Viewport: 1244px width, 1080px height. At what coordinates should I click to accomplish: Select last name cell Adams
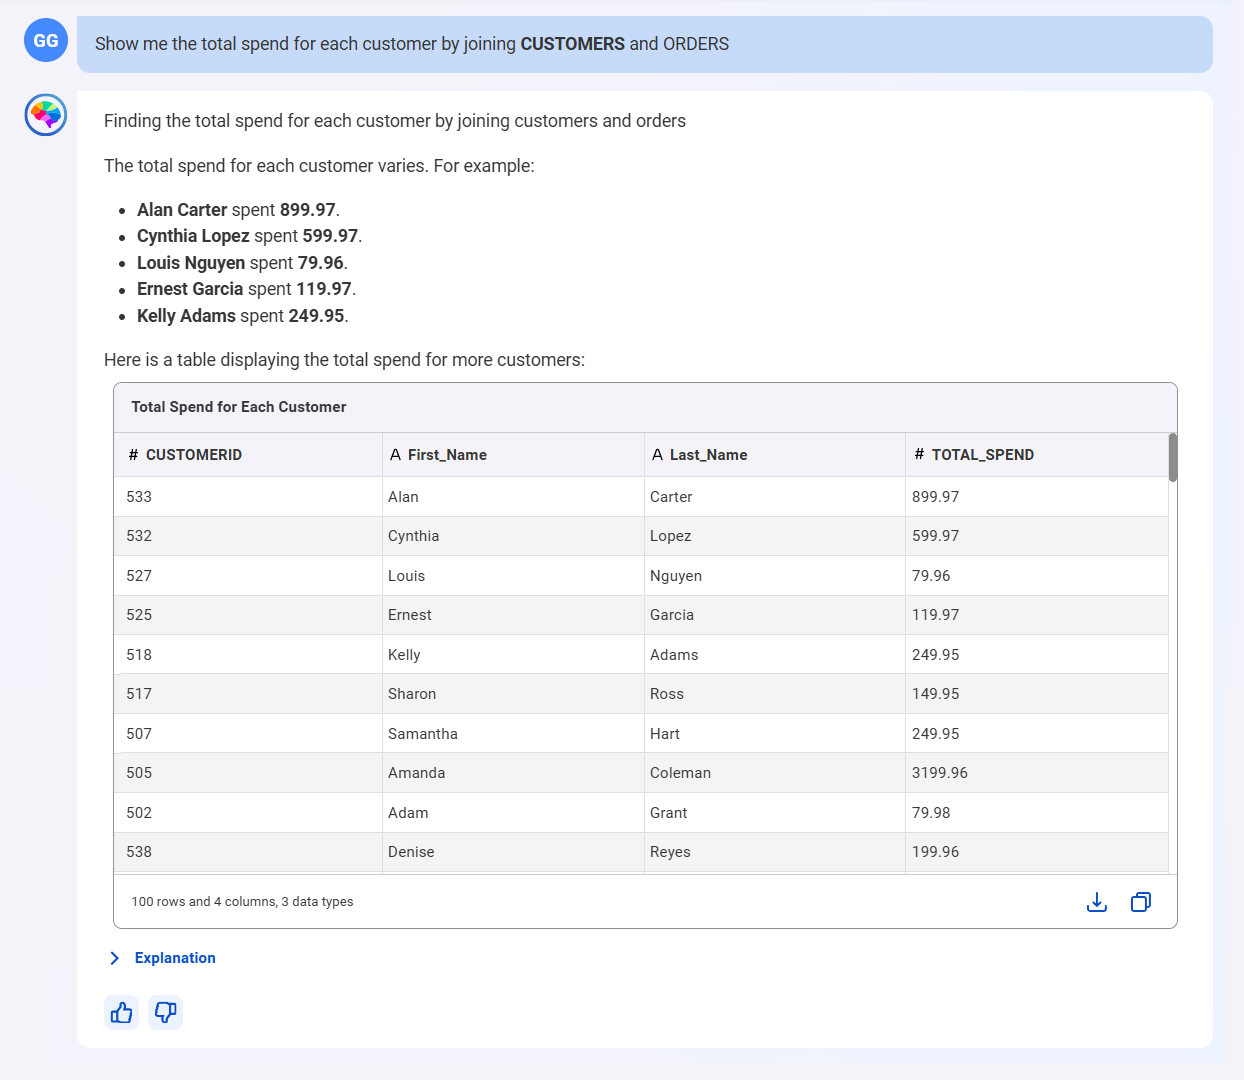coord(775,655)
